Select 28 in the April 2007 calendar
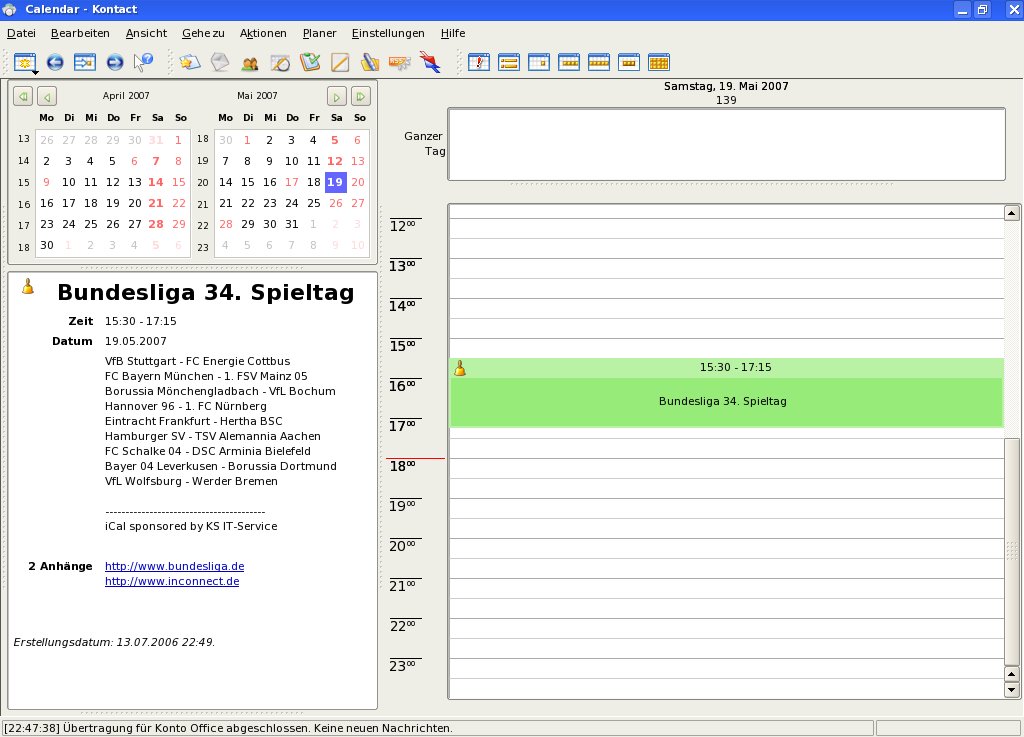1024x737 pixels. click(155, 224)
